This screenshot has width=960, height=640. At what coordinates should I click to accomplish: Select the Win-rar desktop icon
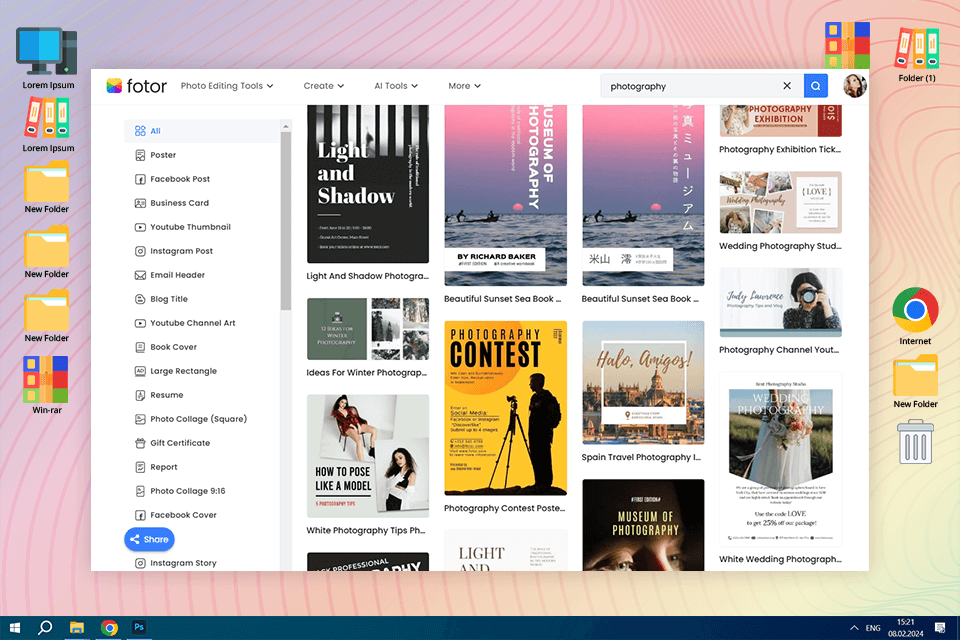47,385
